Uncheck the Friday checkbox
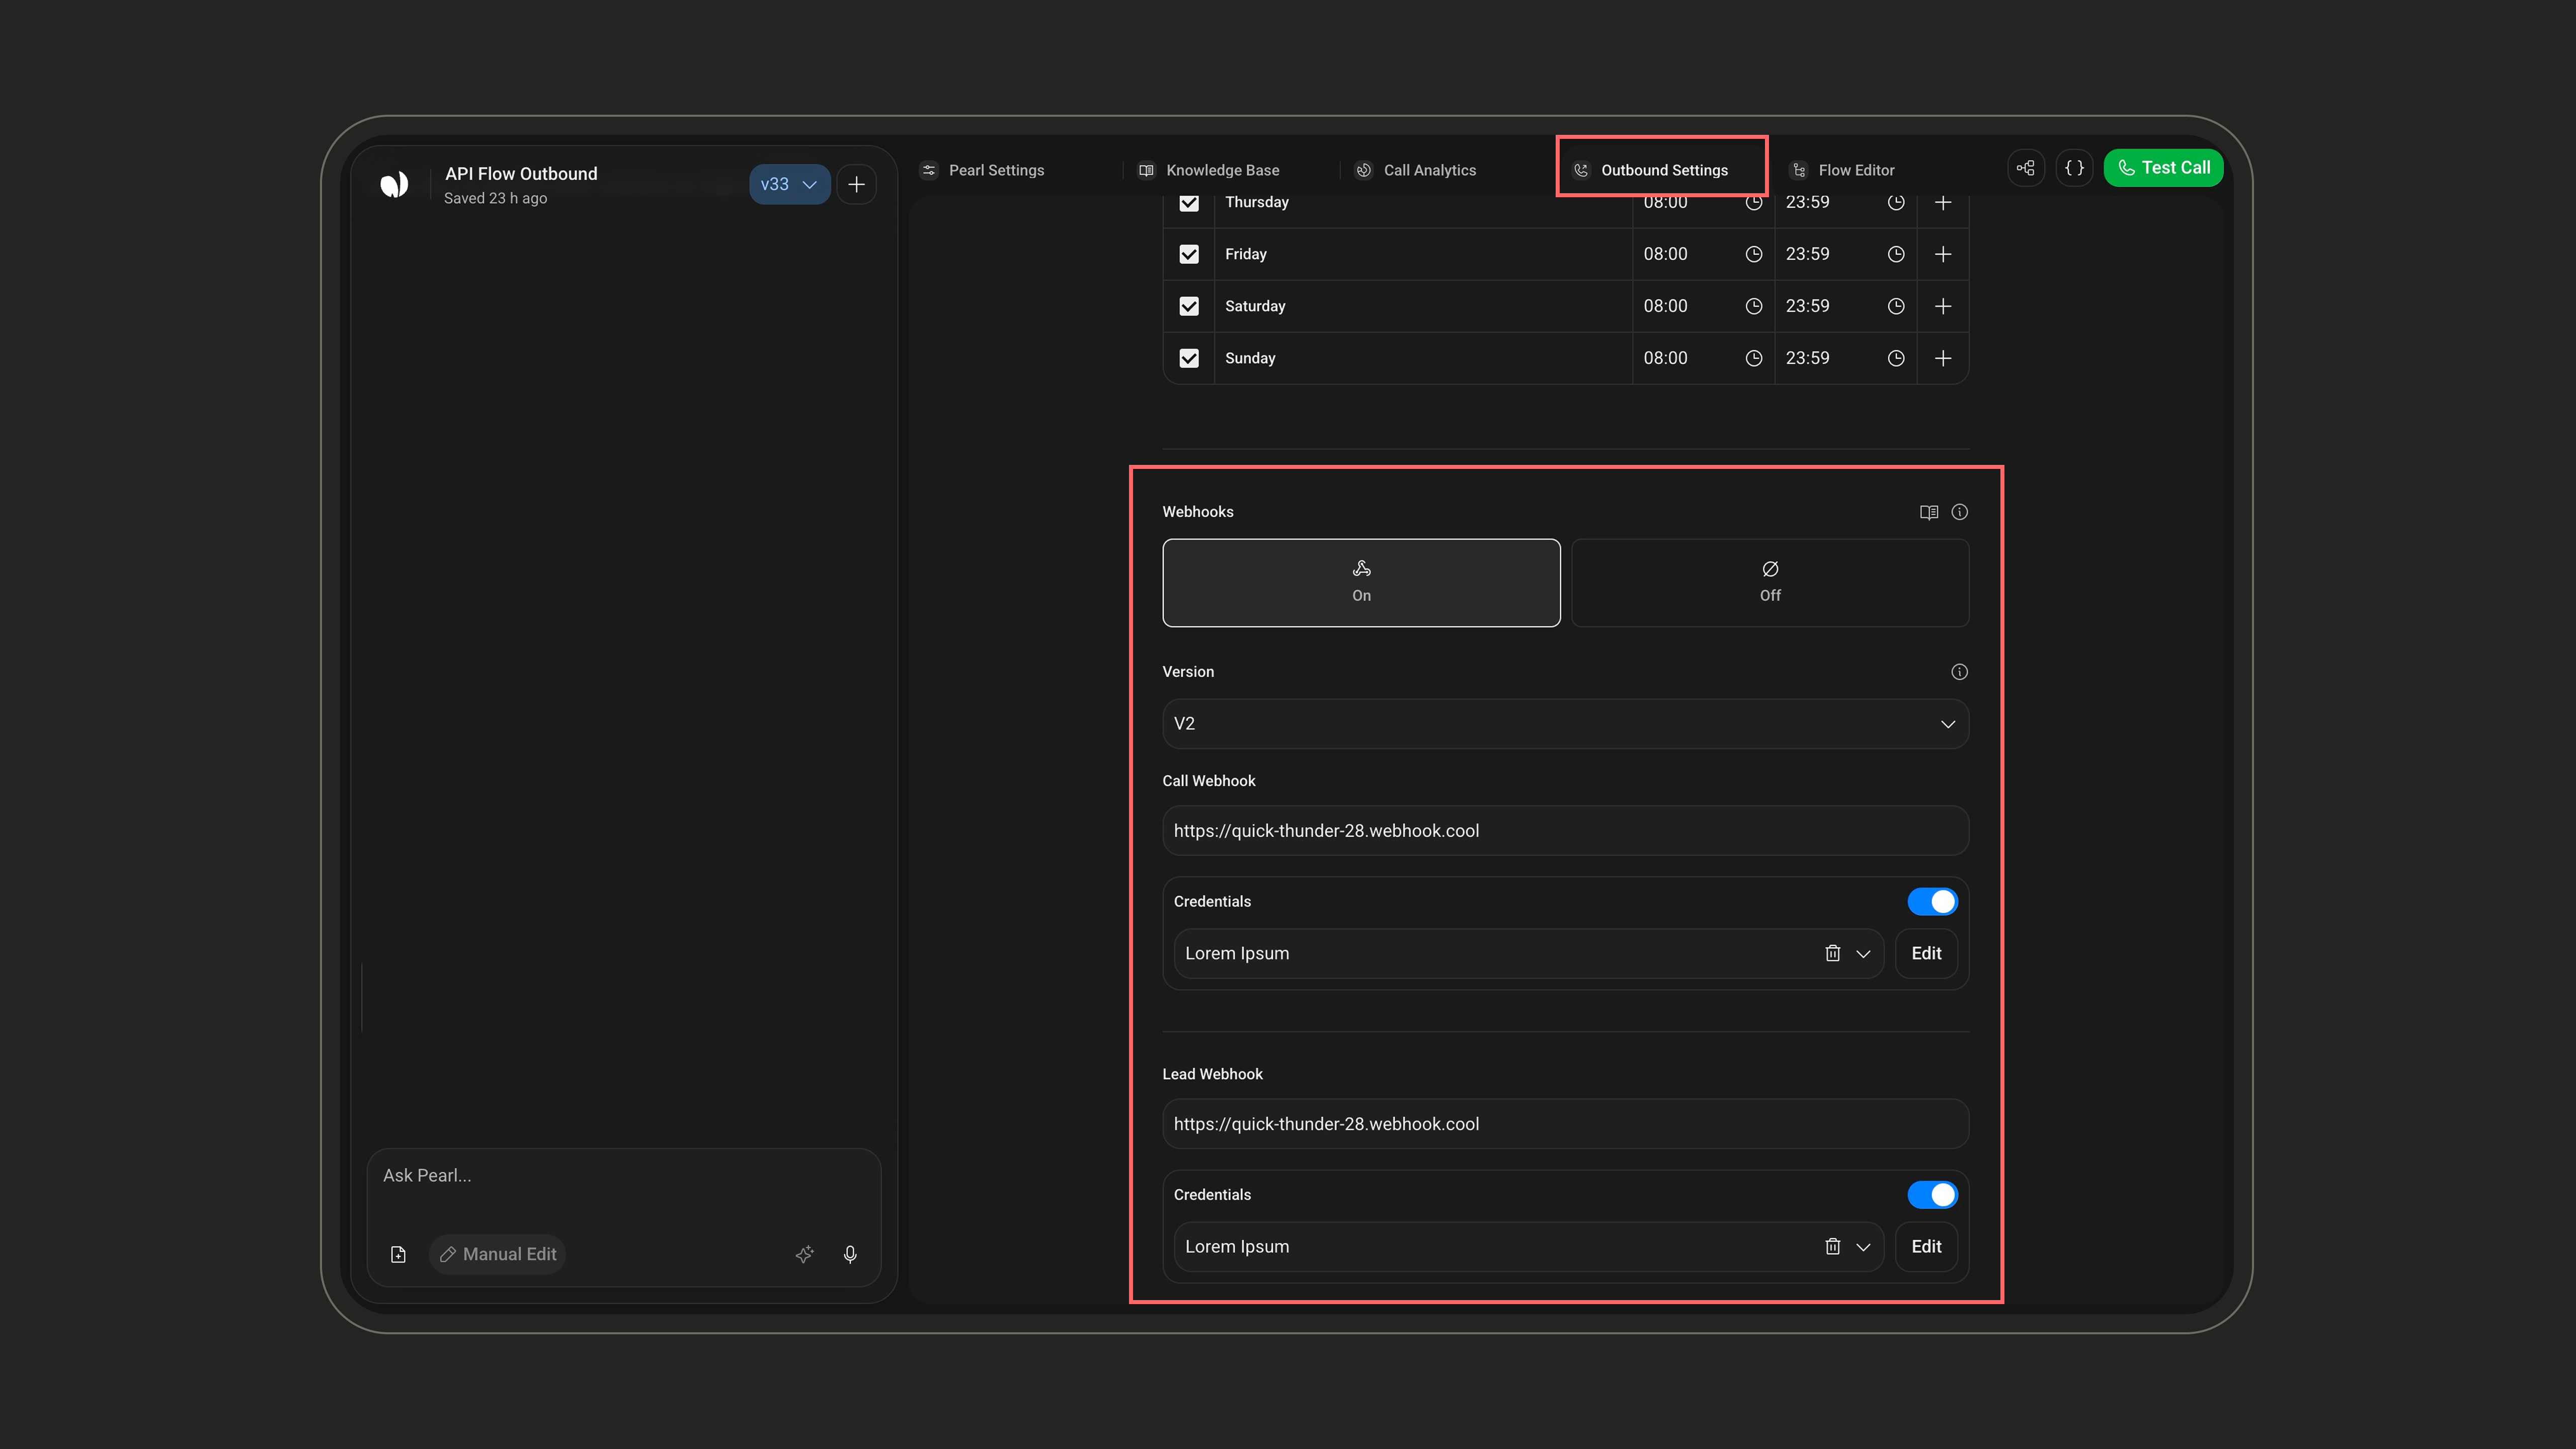The width and height of the screenshot is (2576, 1449). (1188, 254)
